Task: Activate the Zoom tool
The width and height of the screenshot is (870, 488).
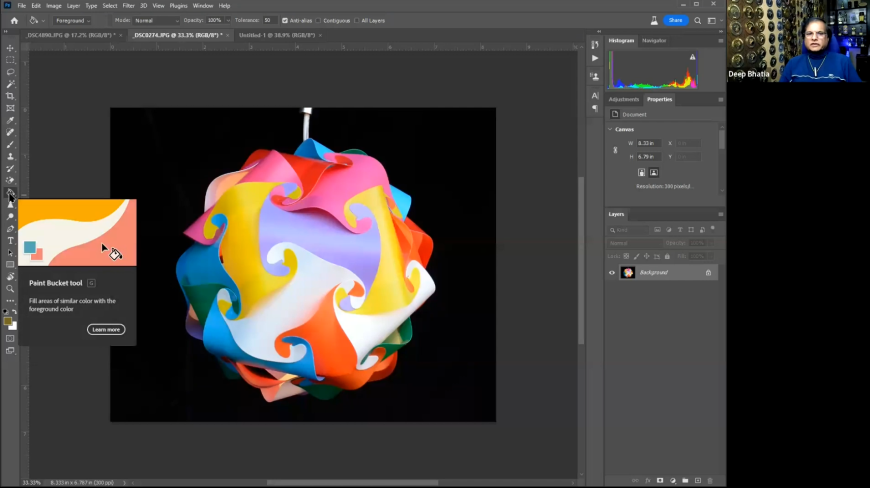Action: 10,288
